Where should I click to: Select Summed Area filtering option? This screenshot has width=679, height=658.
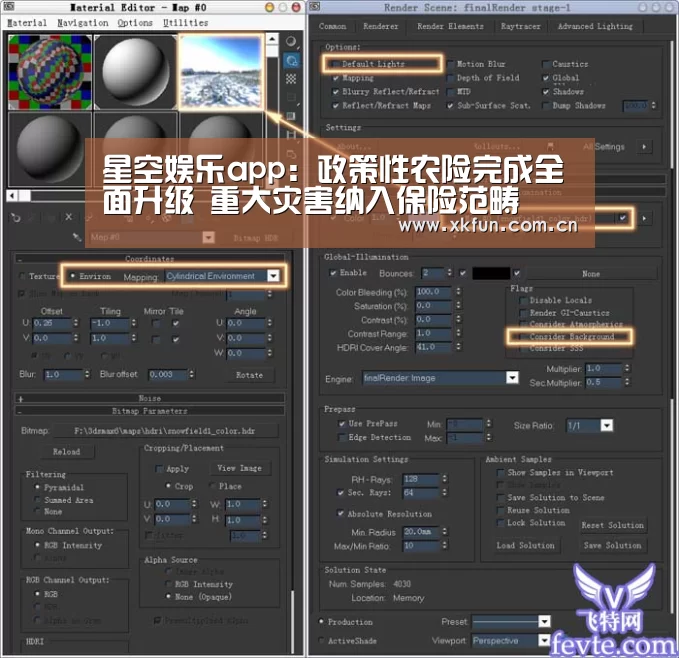click(38, 500)
